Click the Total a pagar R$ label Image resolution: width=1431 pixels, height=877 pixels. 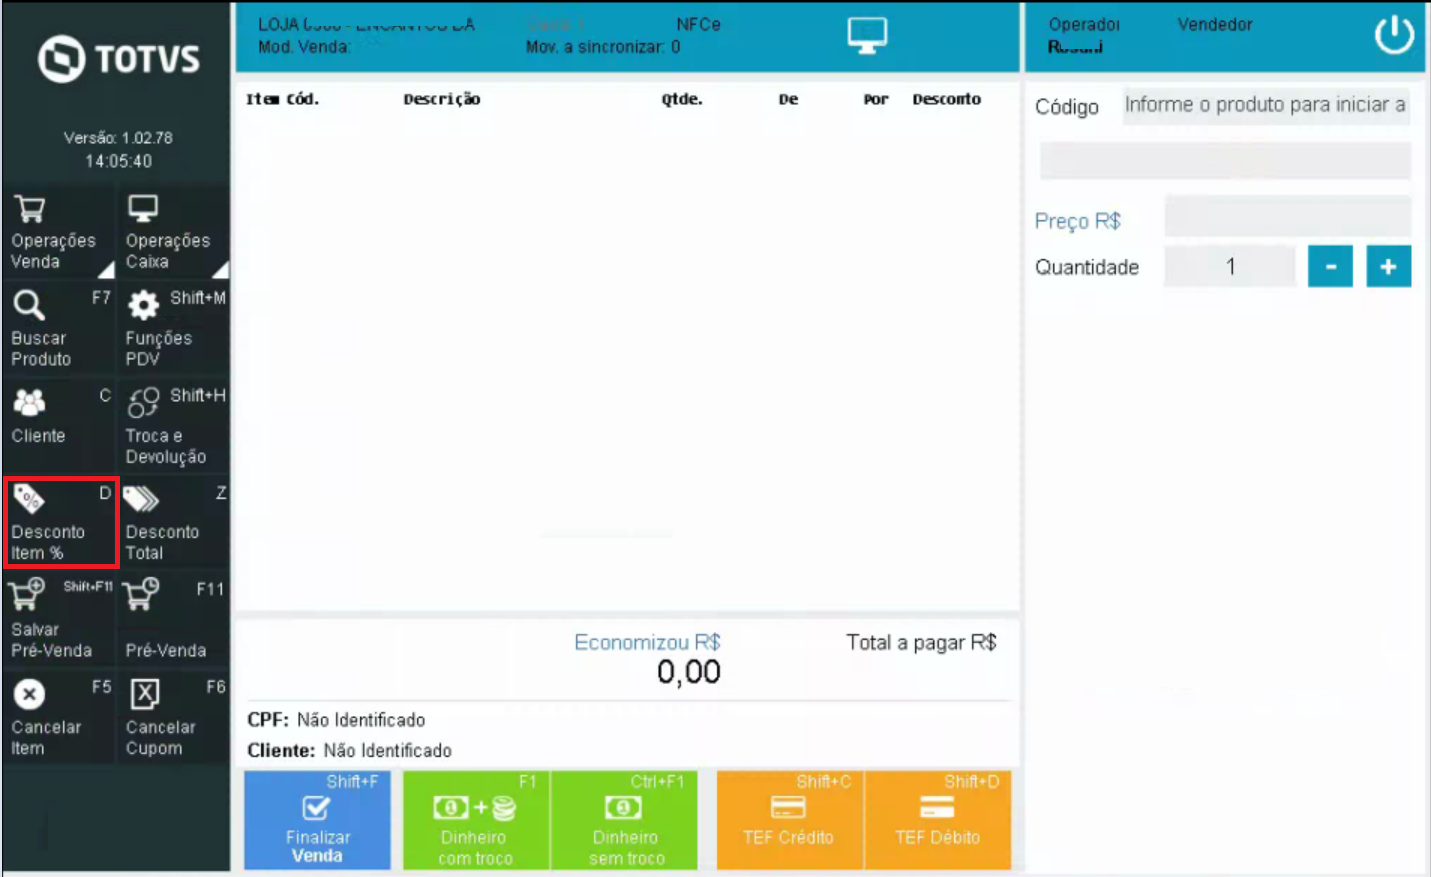(921, 642)
